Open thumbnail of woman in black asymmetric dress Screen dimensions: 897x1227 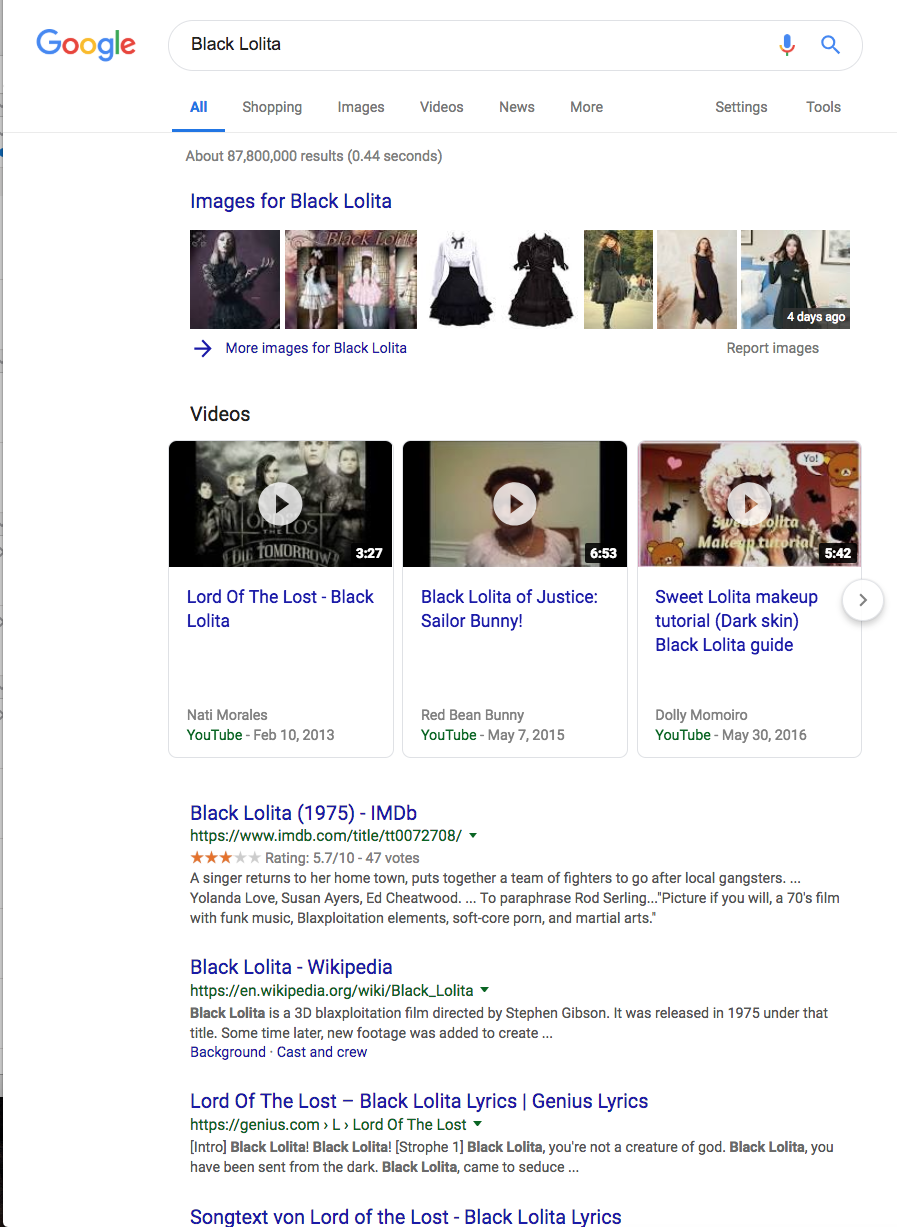[697, 279]
